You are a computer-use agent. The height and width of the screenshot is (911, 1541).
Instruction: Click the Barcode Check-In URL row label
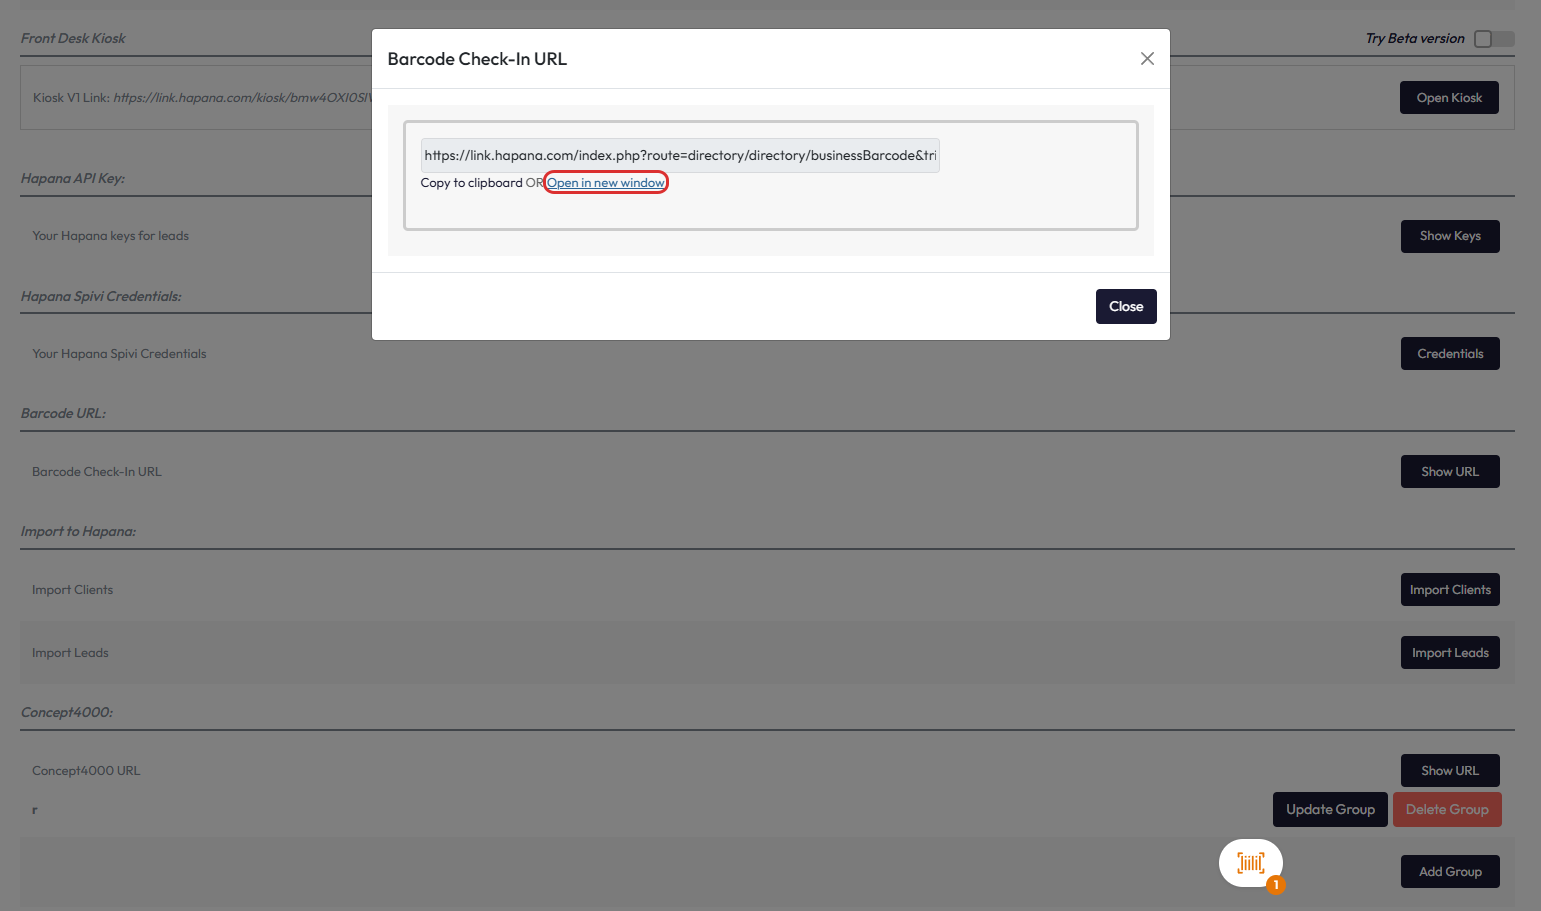[97, 472]
